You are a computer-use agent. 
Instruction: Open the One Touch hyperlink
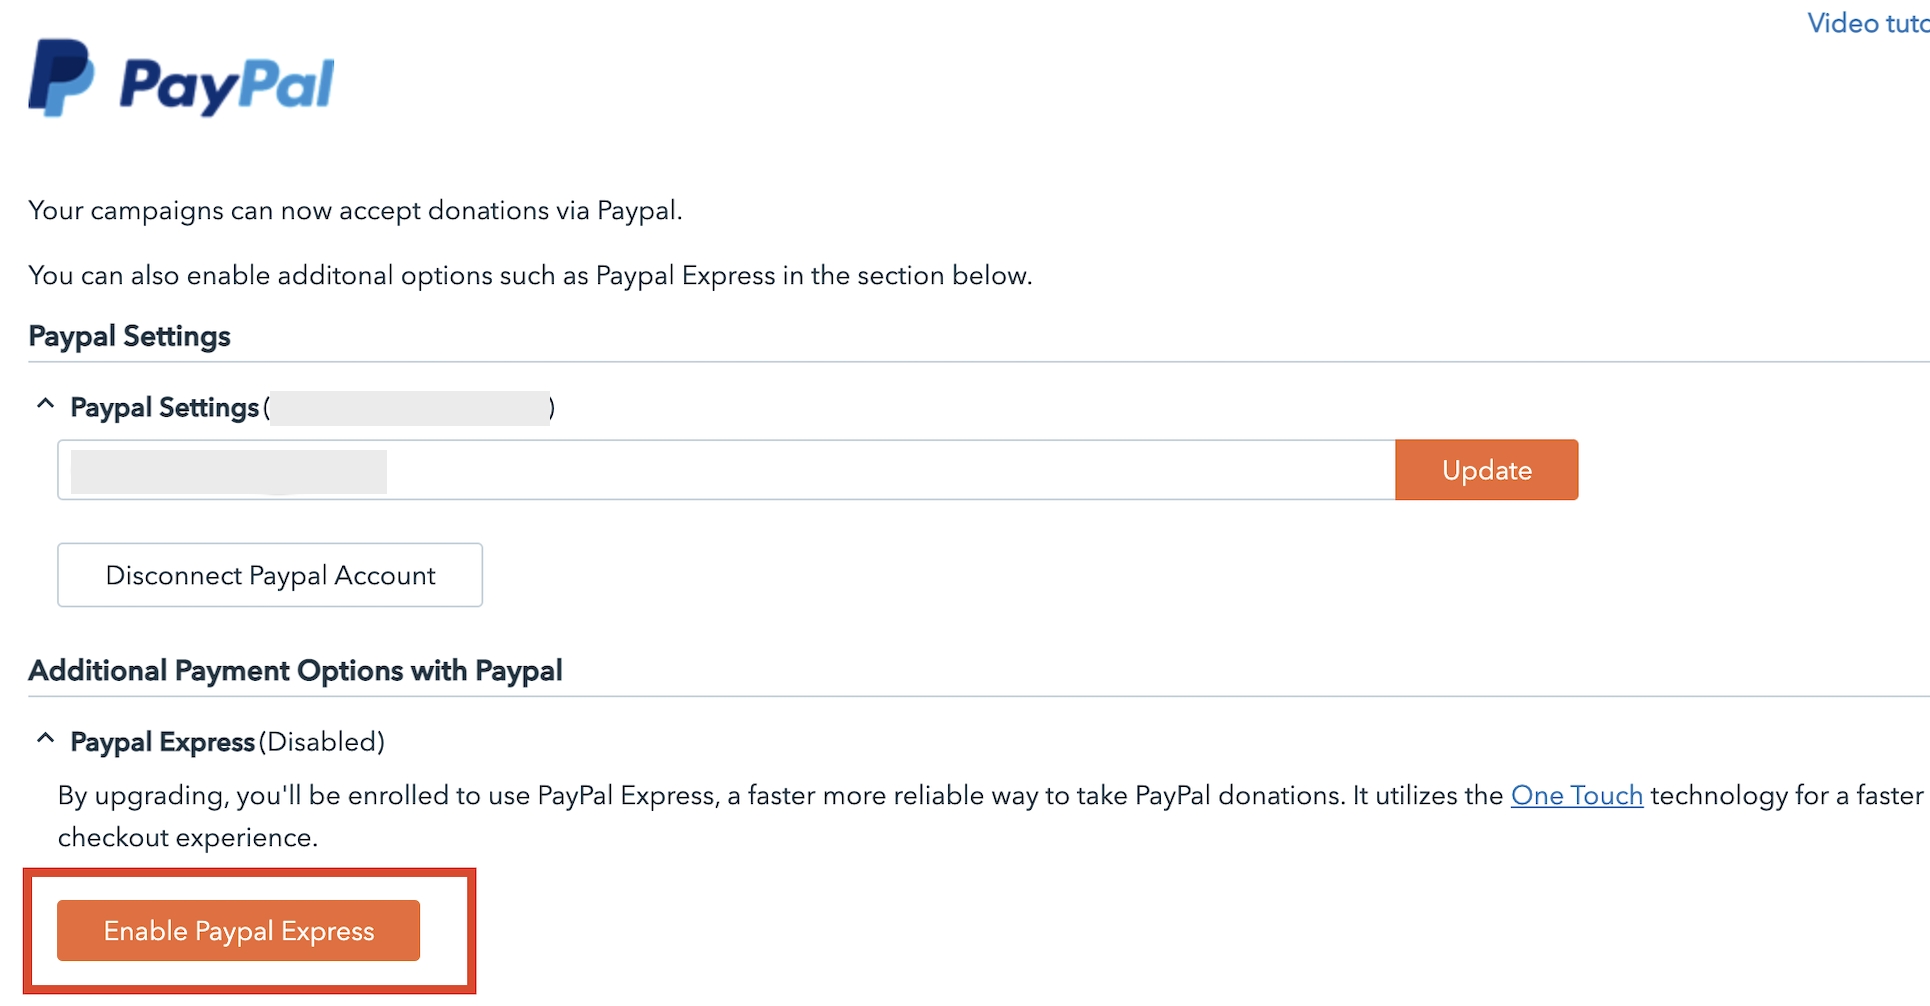point(1576,796)
